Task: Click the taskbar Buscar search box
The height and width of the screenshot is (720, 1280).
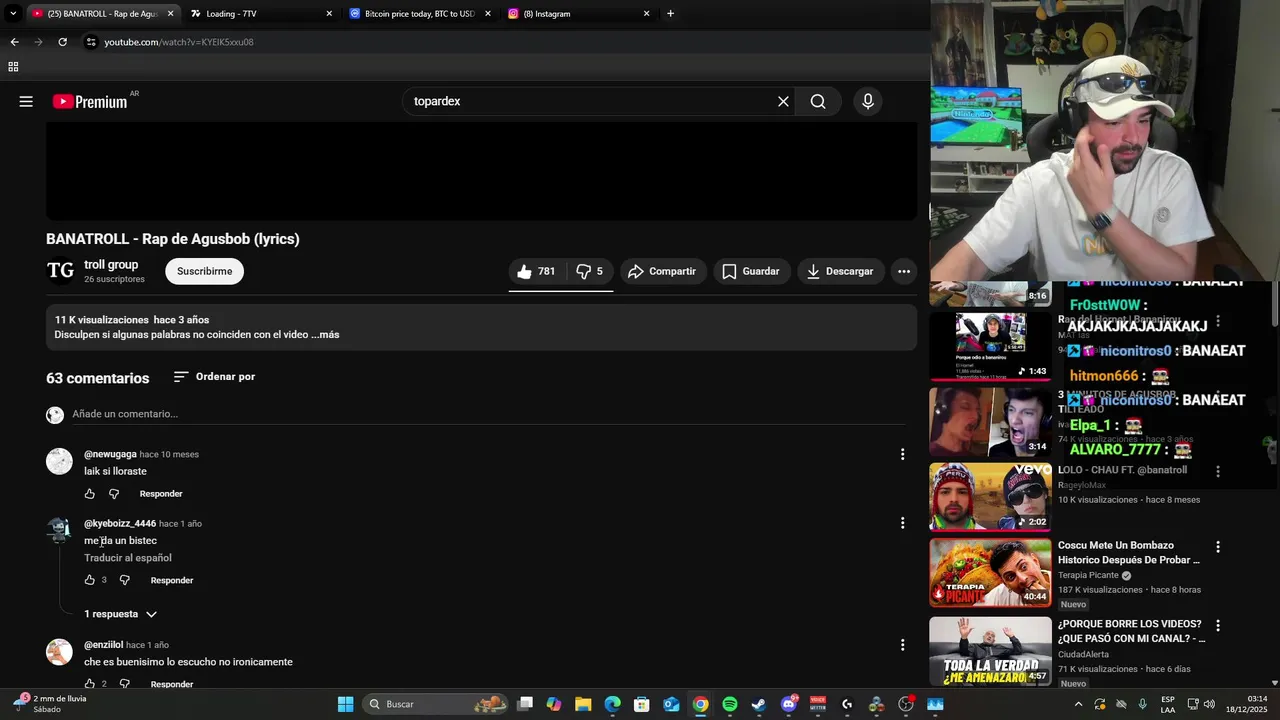Action: pyautogui.click(x=436, y=704)
